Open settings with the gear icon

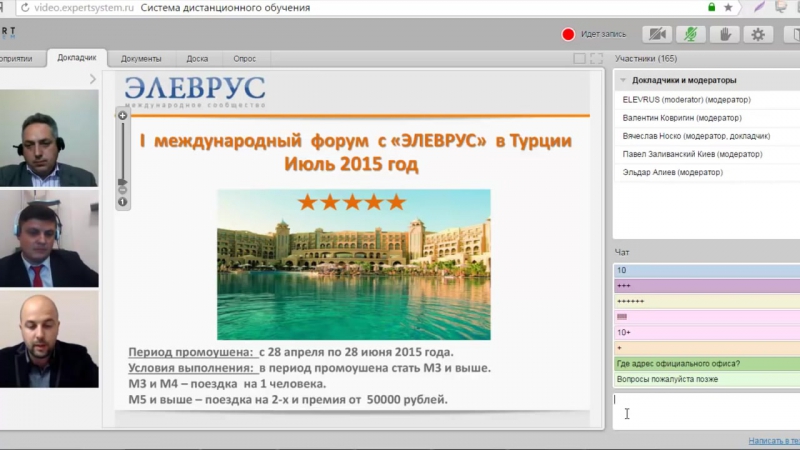click(758, 34)
